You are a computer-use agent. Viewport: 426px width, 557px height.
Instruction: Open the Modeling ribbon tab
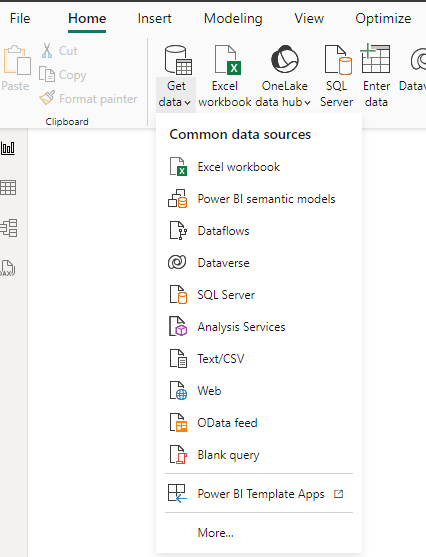[x=233, y=18]
